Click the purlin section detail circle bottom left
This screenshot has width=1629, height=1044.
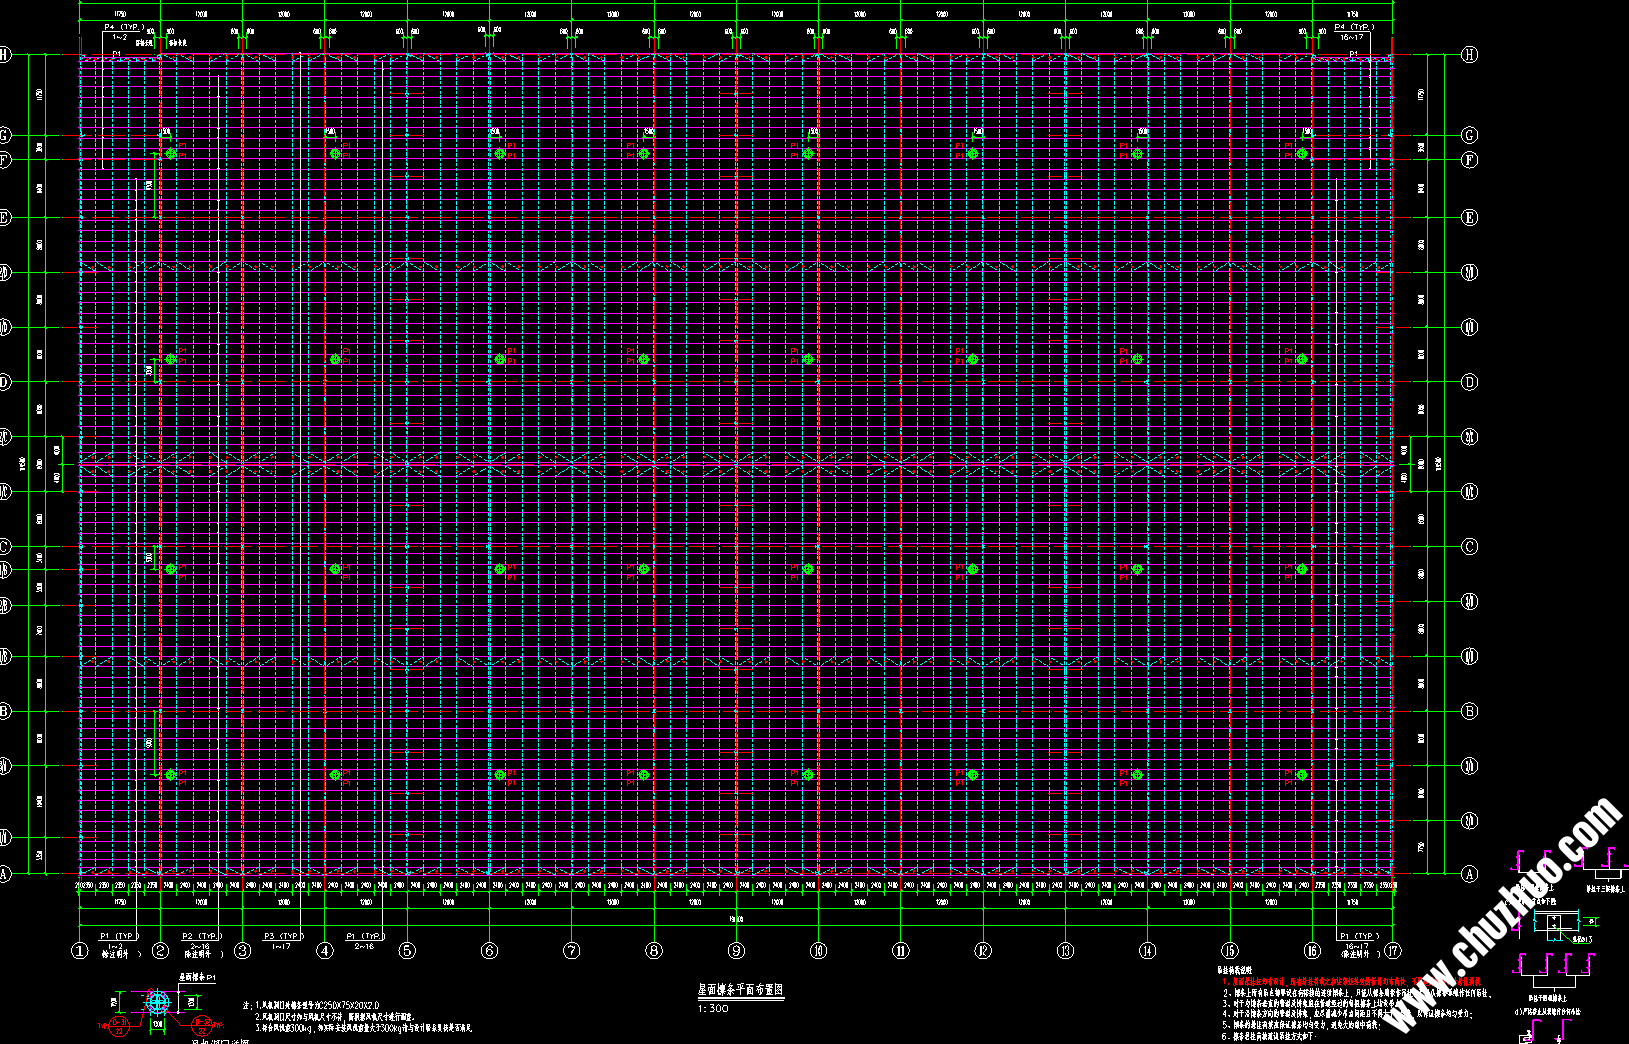pos(157,1003)
